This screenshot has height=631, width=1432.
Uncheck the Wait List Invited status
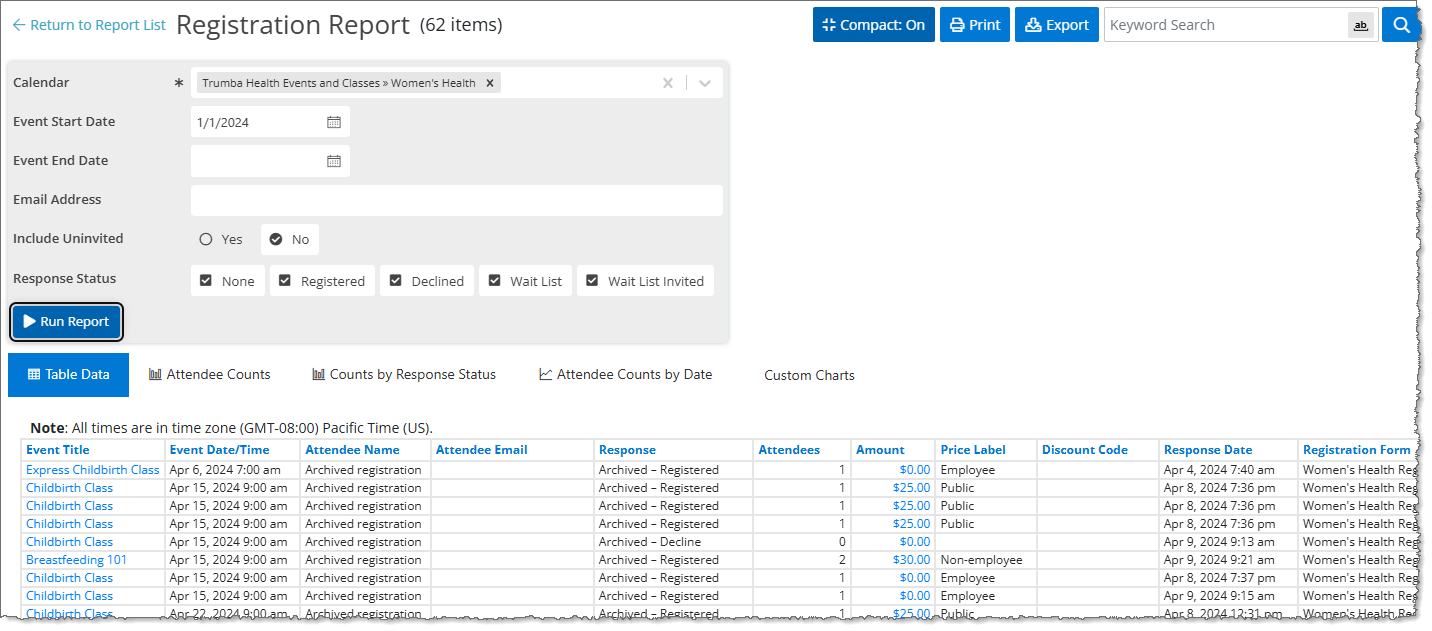click(x=646, y=281)
